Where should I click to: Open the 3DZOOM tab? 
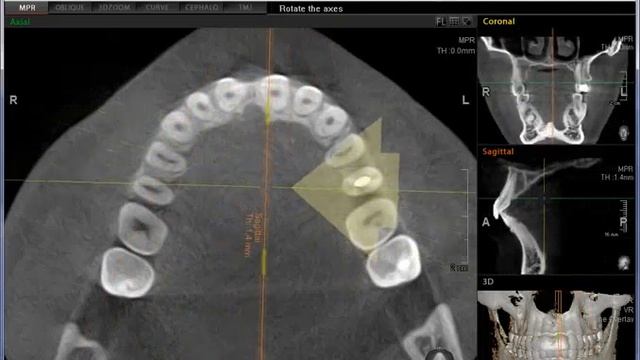click(114, 8)
